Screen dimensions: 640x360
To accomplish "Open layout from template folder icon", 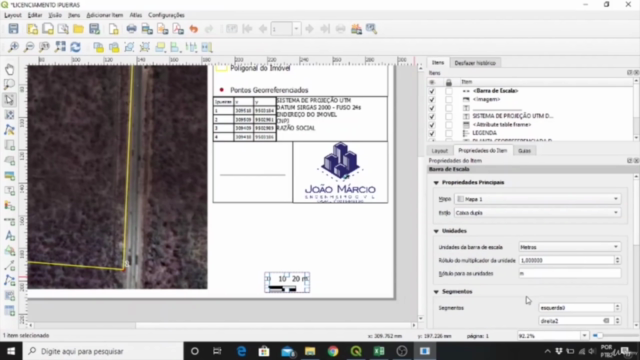I will 78,29.
